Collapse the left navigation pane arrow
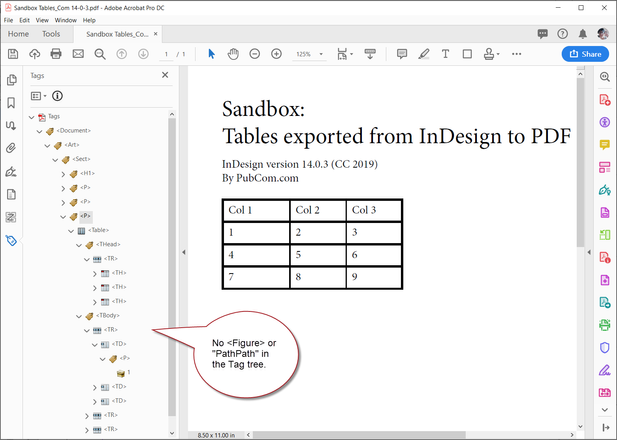The image size is (617, 440). coord(183,252)
